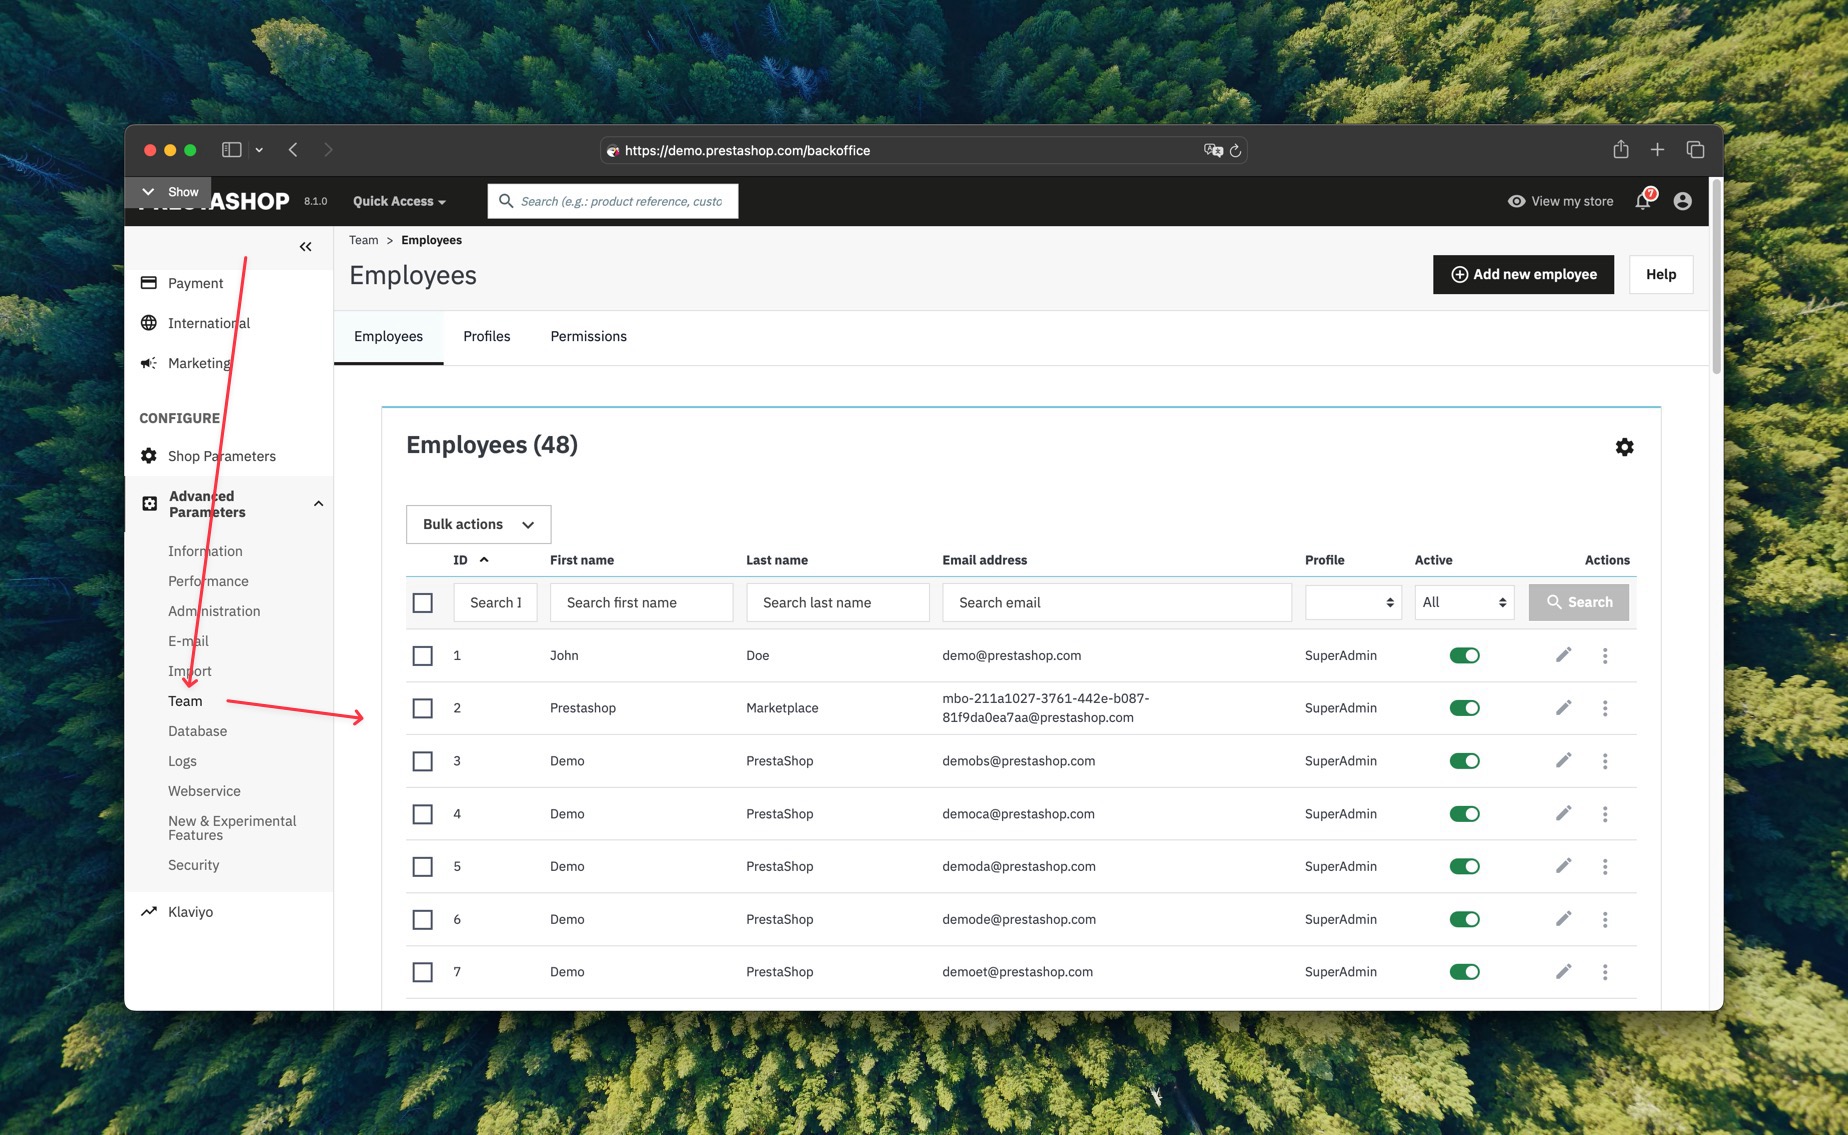This screenshot has height=1135, width=1848.
Task: Edit employee with demobs@prestashop.com email
Action: 1564,761
